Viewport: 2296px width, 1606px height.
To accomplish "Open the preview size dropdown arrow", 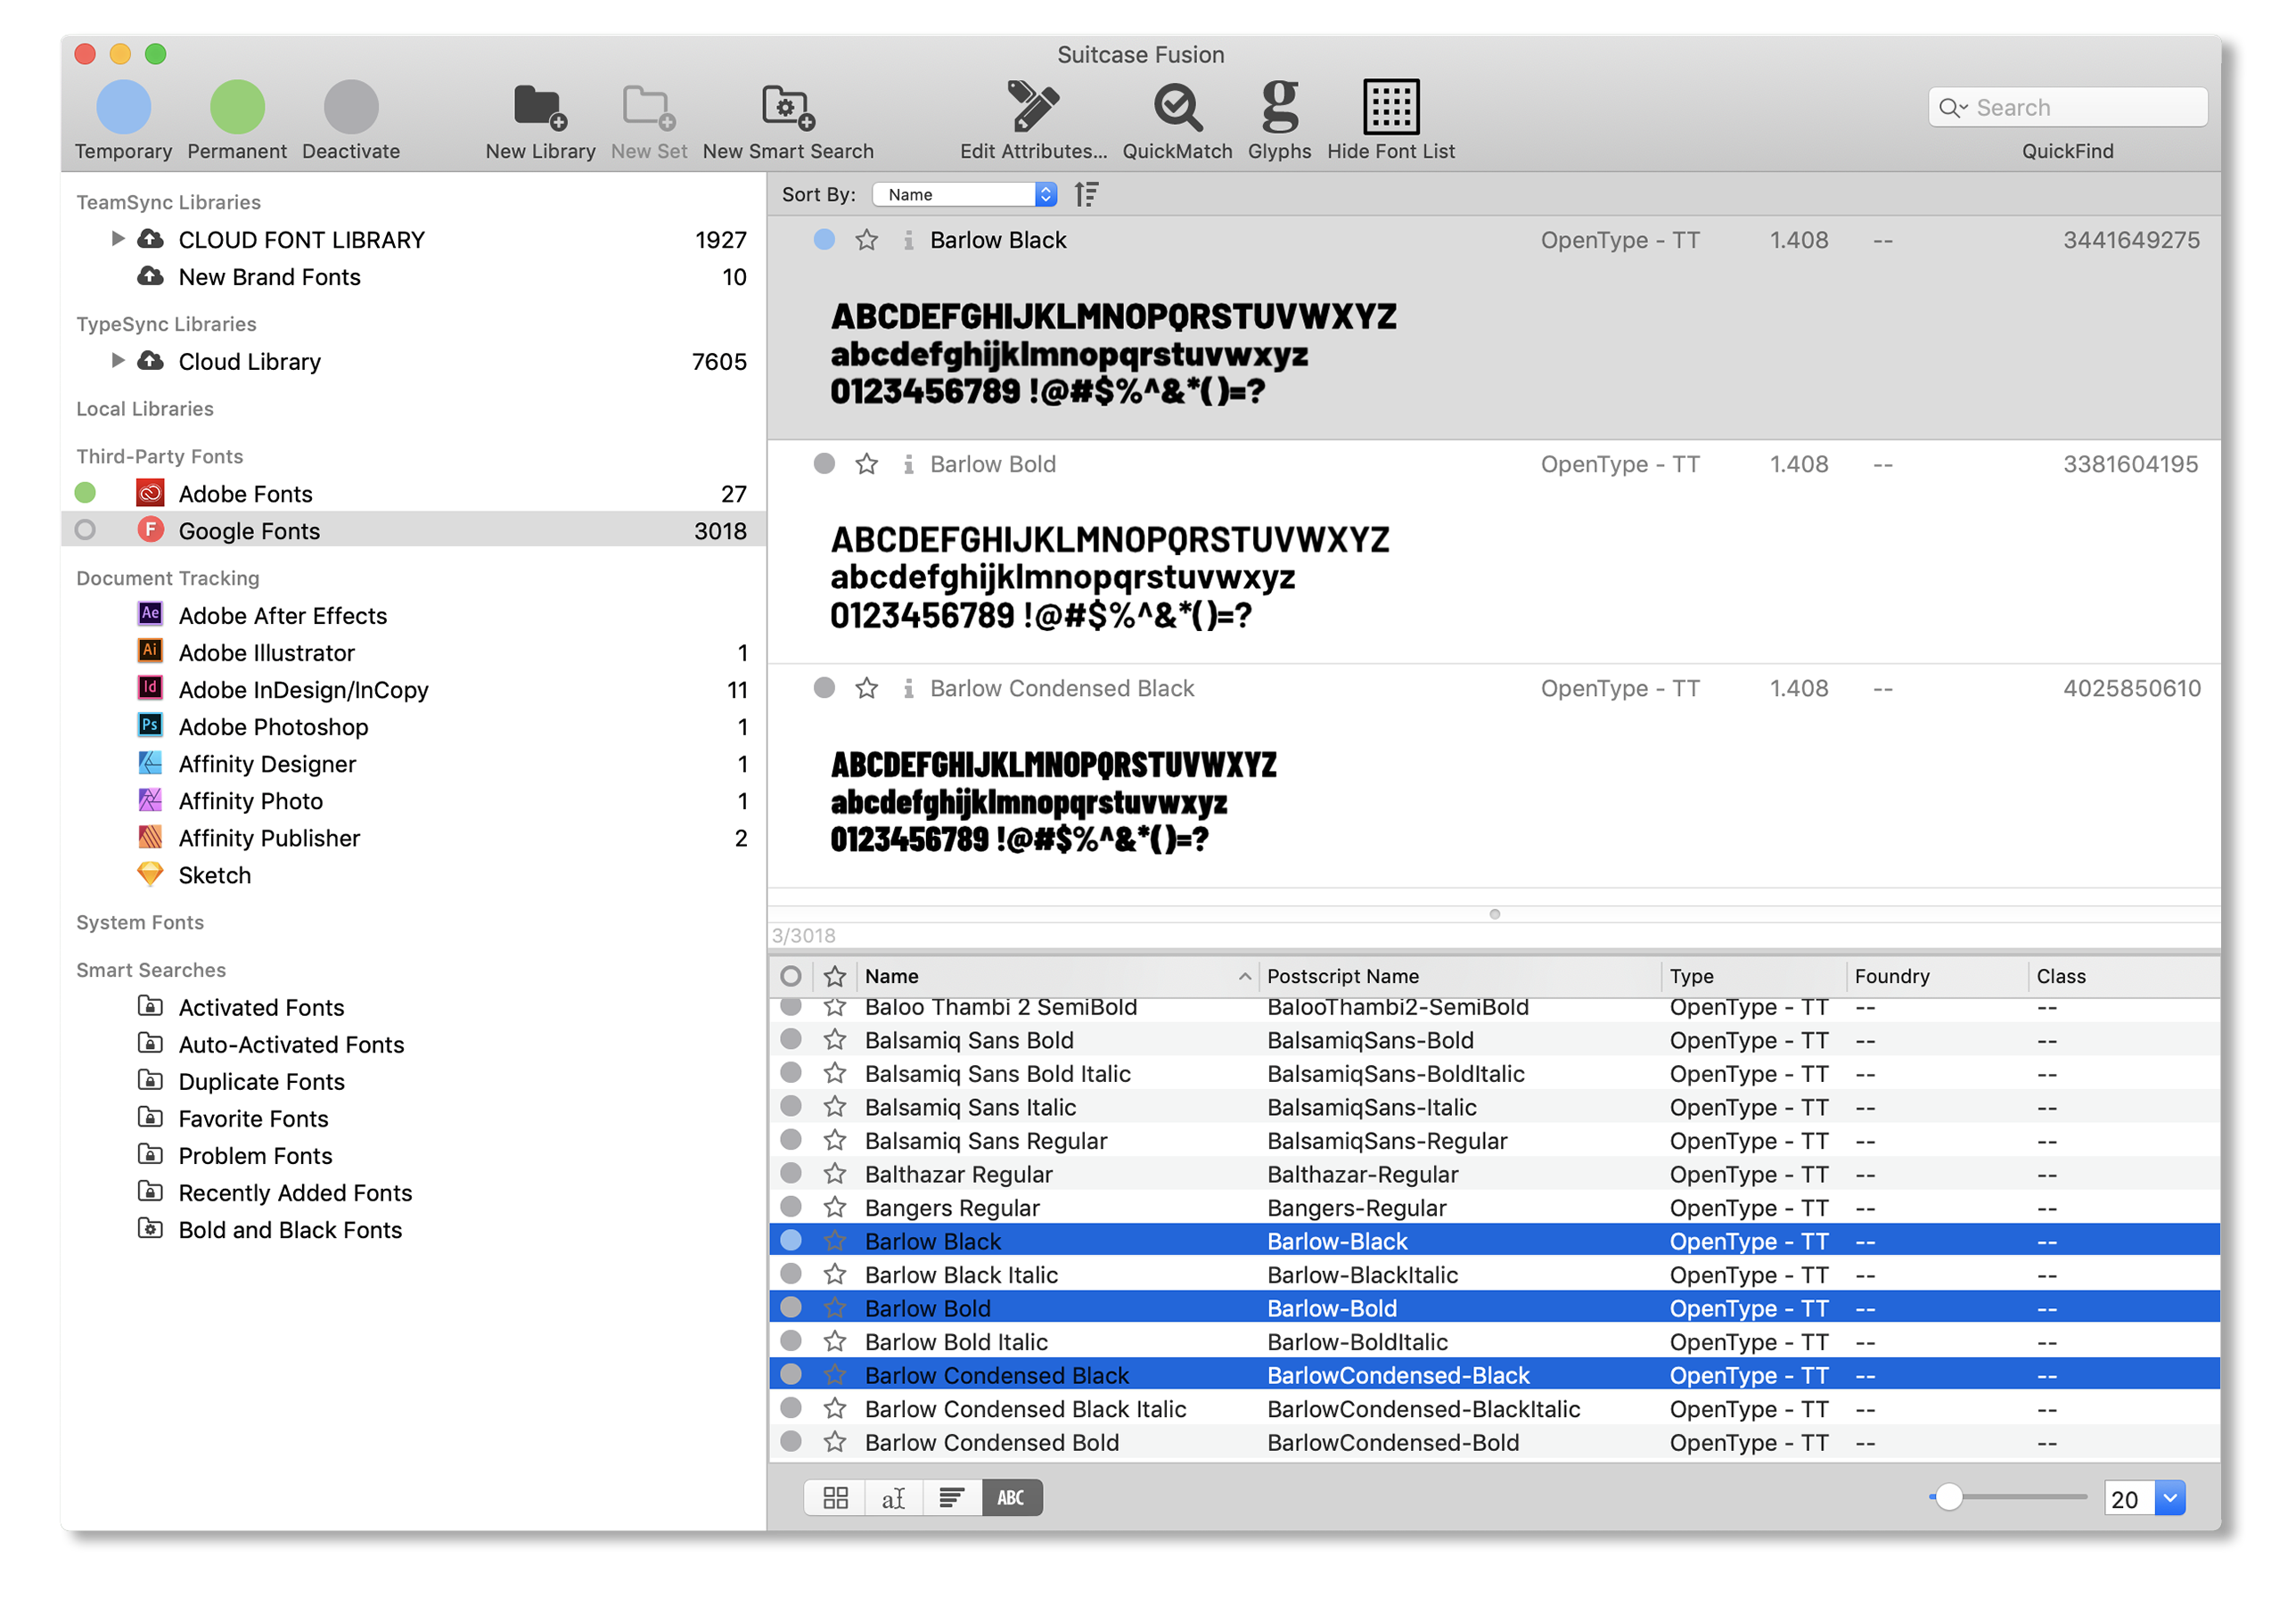I will point(2169,1497).
